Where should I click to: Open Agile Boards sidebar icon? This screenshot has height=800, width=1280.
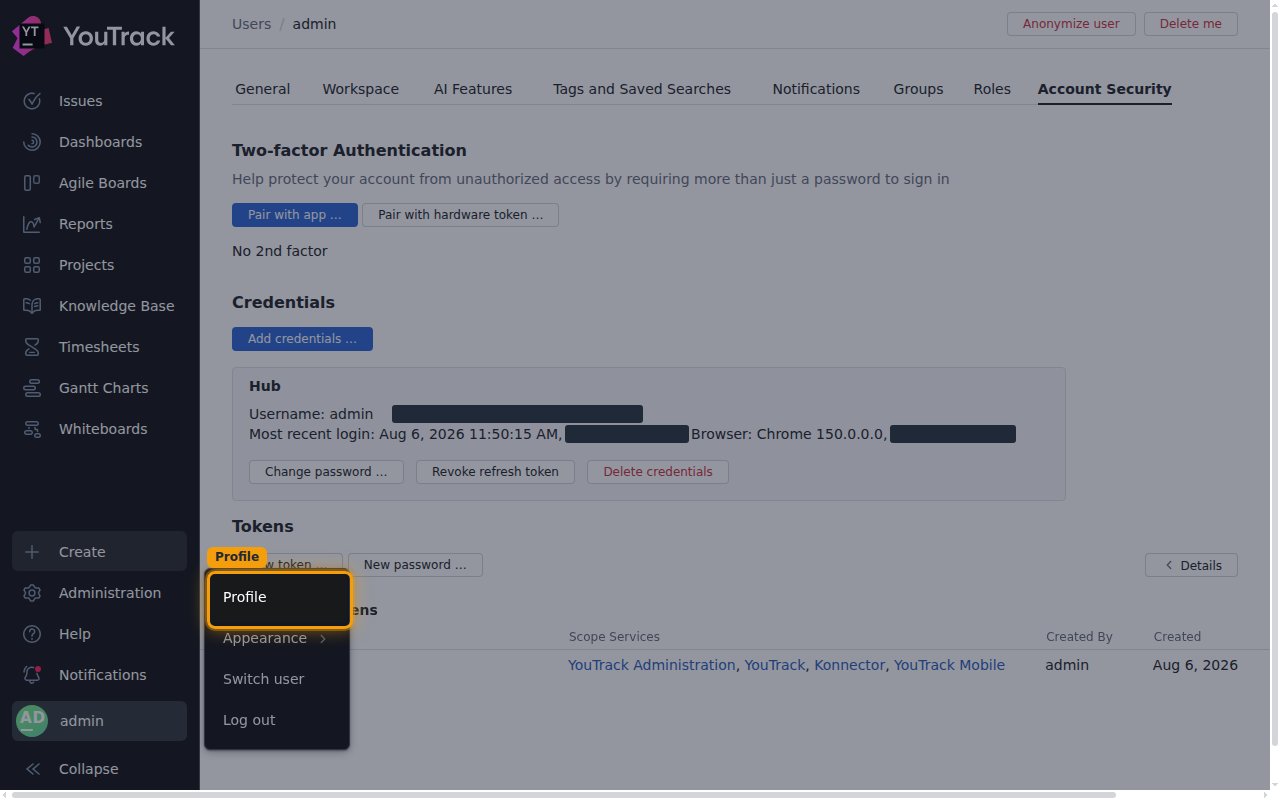32,183
